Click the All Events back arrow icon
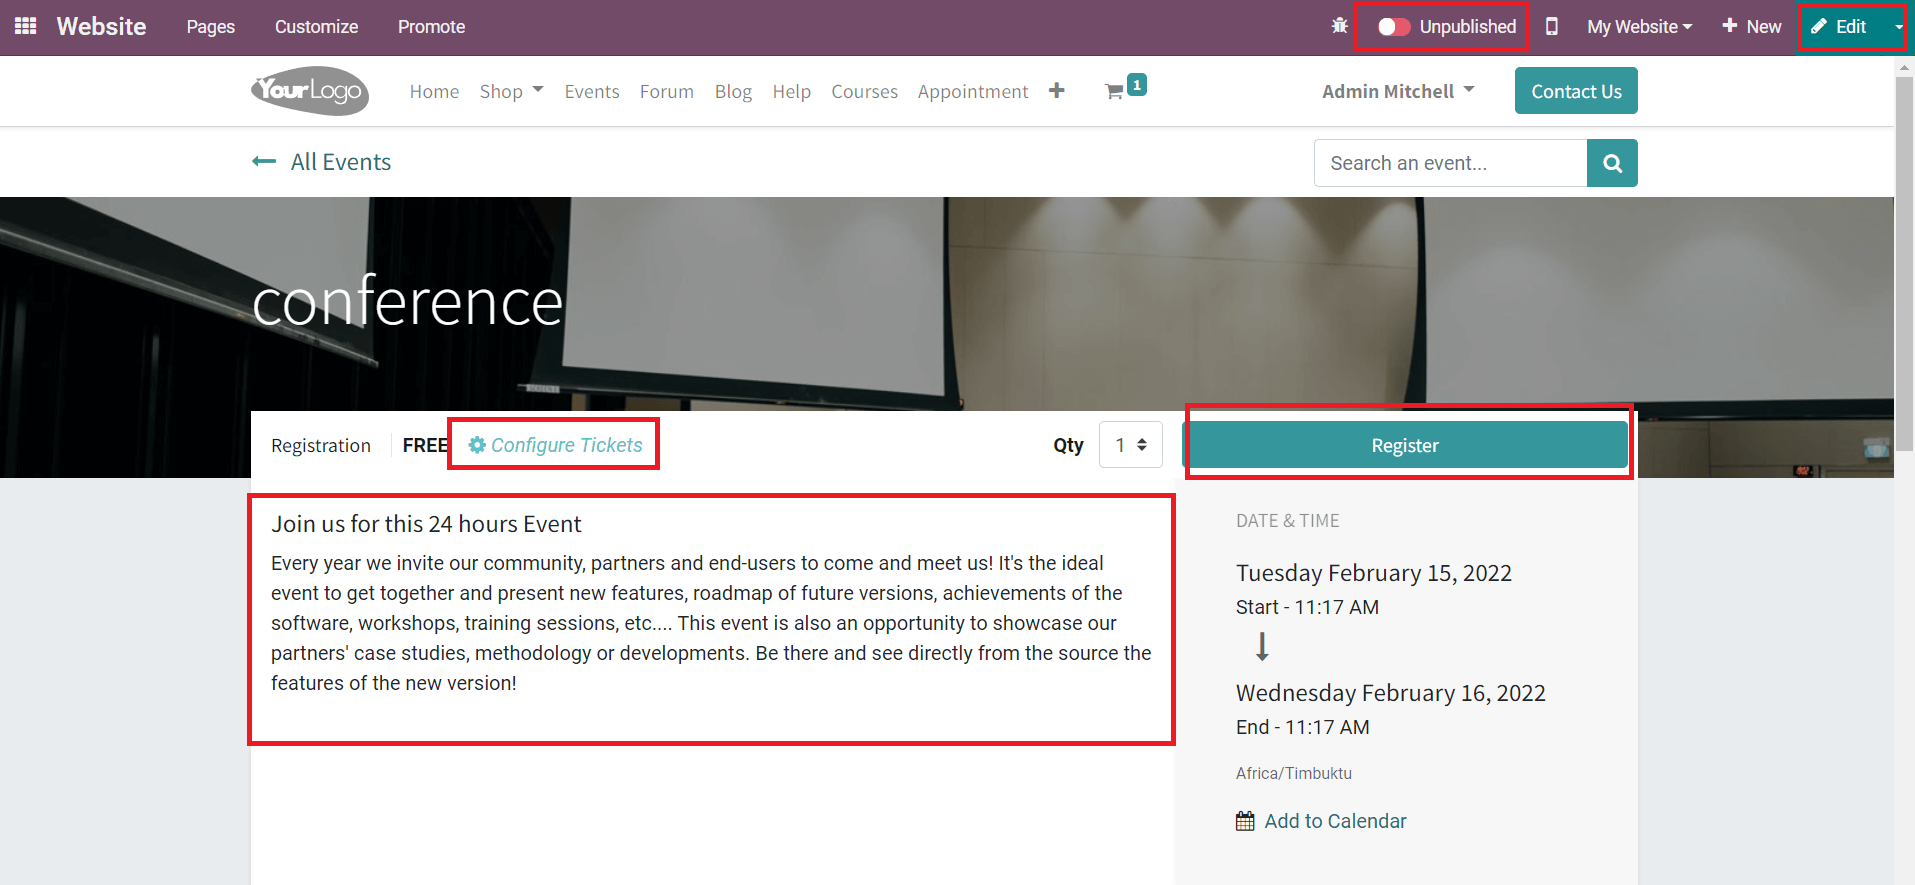This screenshot has width=1915, height=885. coord(264,161)
